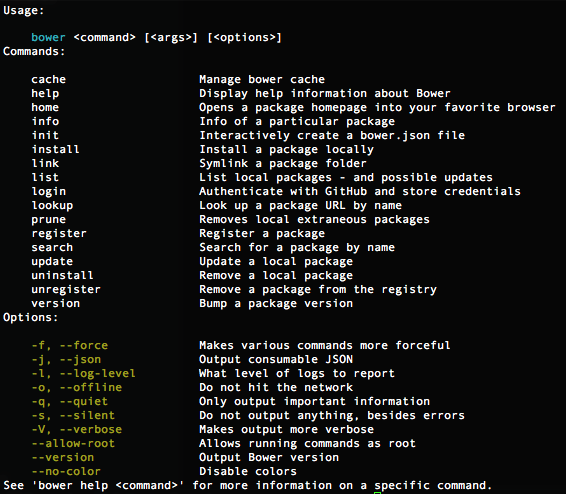Viewport: 566px width, 494px height.
Task: Click the 'lookup' command name
Action: (52, 206)
